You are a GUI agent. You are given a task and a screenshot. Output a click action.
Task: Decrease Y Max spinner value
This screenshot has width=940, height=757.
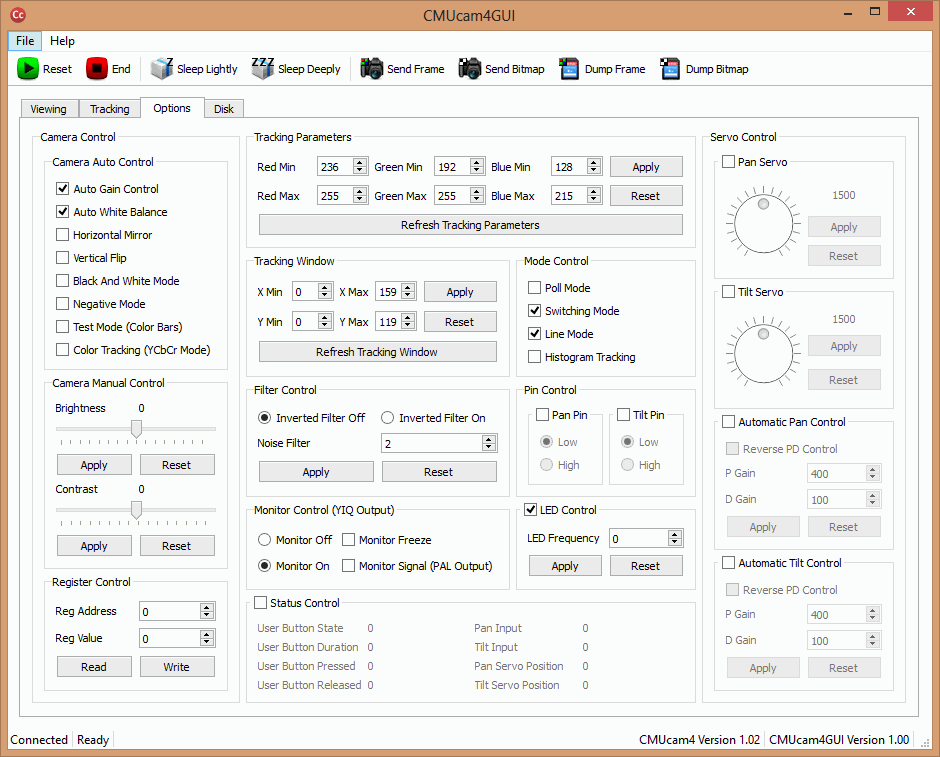point(408,326)
